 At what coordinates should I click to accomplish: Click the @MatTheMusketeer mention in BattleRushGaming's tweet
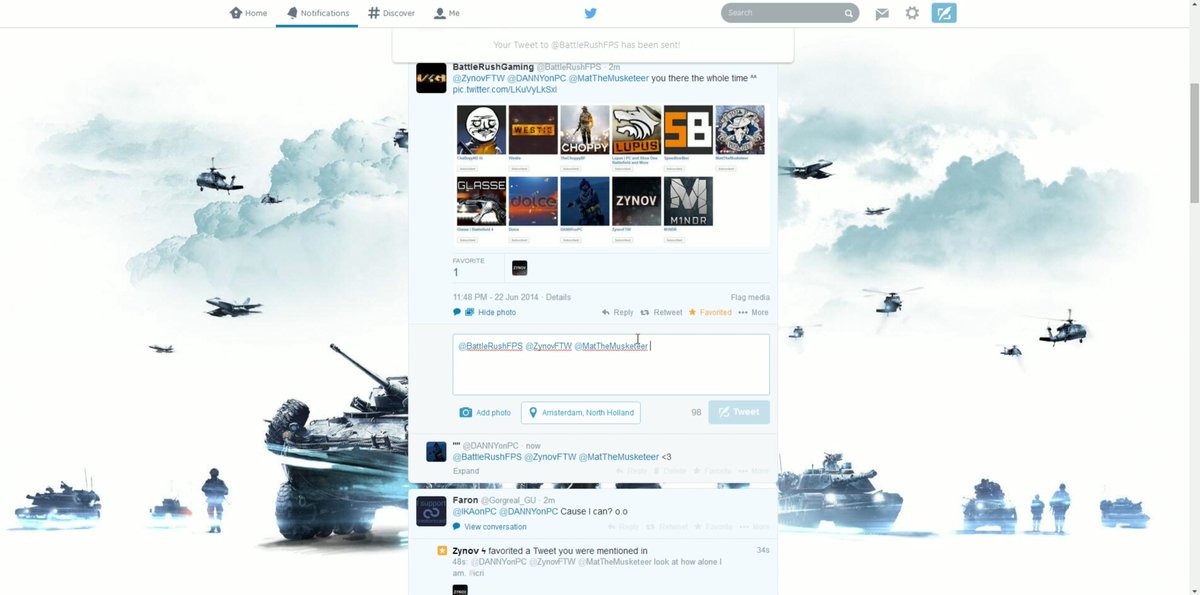(608, 78)
